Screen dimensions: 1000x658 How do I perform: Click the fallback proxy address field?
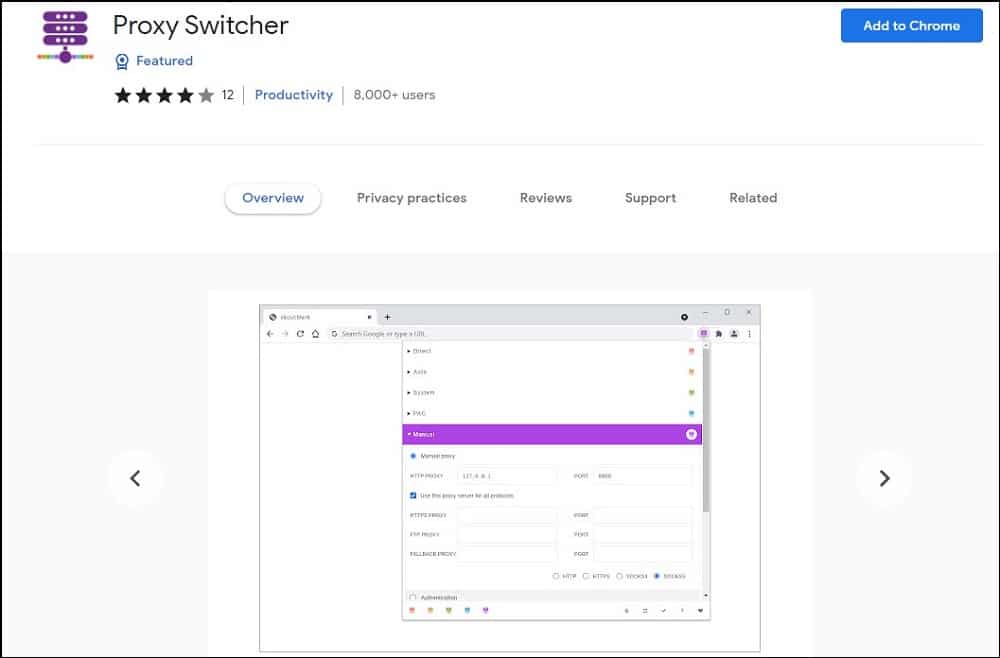(x=507, y=554)
